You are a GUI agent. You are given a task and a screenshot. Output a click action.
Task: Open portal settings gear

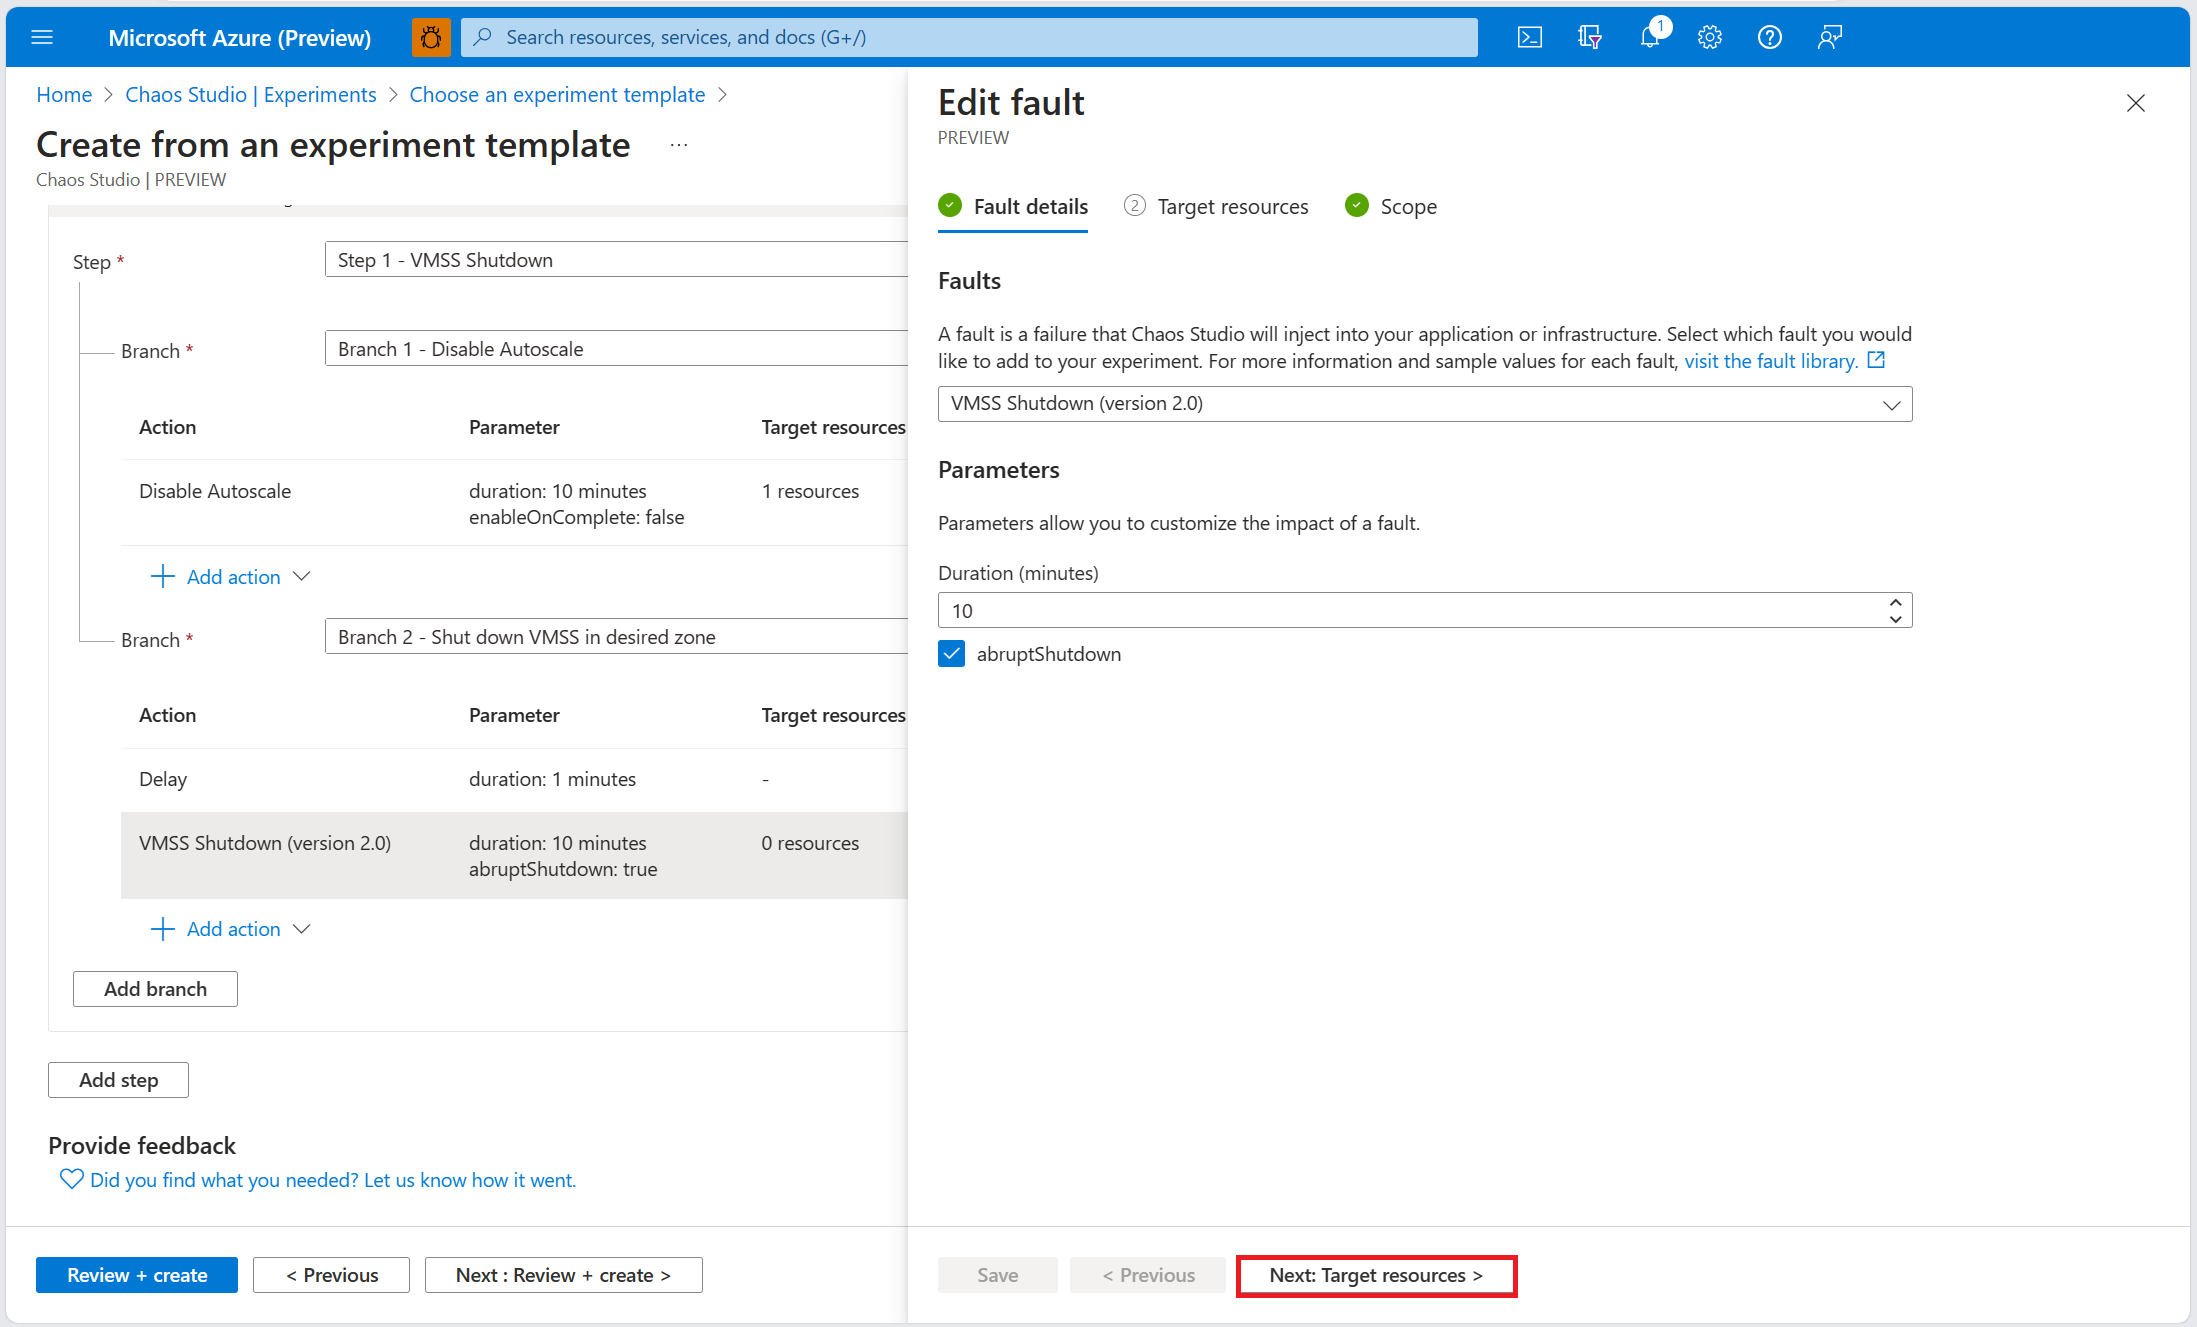pyautogui.click(x=1709, y=37)
